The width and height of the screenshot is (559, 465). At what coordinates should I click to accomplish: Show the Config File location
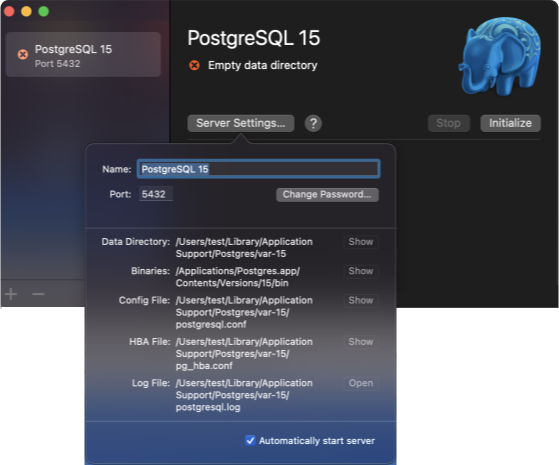pos(361,300)
